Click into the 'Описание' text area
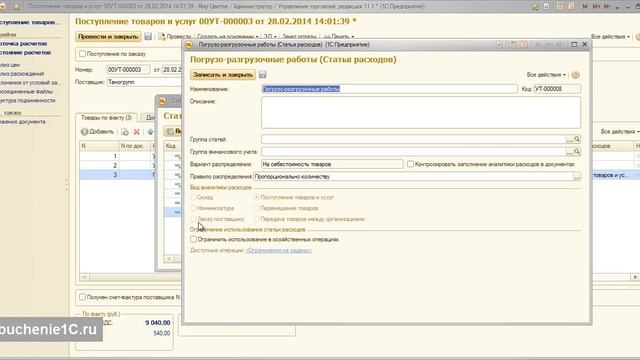The width and height of the screenshot is (640, 360). tap(421, 112)
